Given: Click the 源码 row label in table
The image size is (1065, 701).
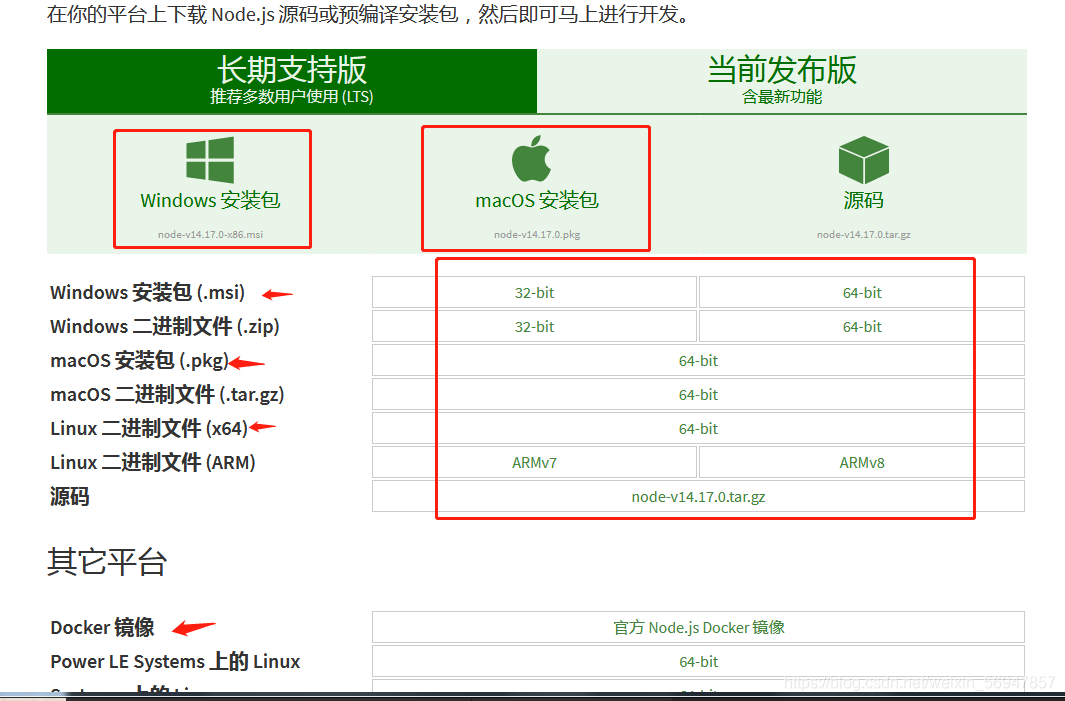Looking at the screenshot, I should click(x=69, y=497).
